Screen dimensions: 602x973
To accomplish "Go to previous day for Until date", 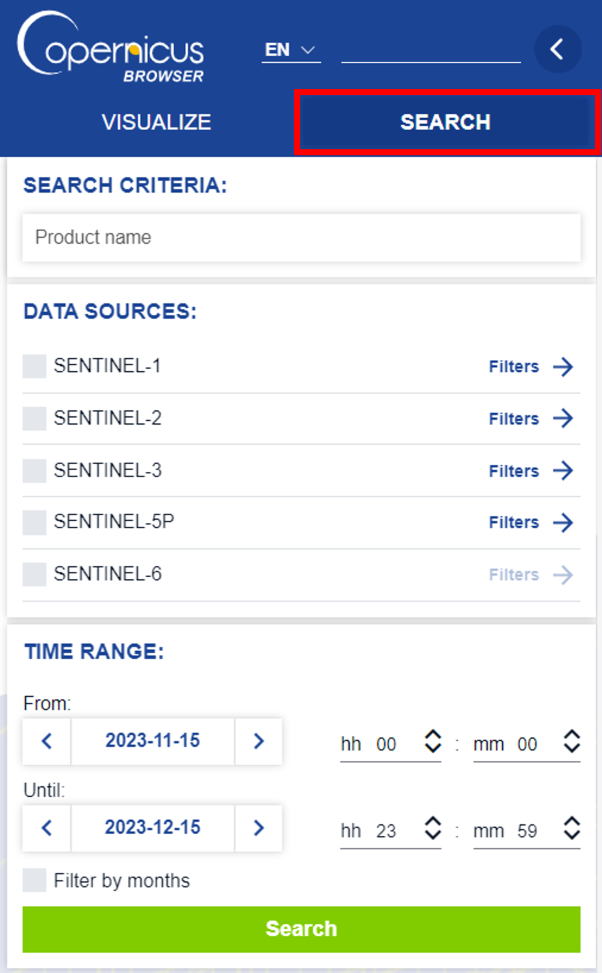I will pyautogui.click(x=47, y=828).
